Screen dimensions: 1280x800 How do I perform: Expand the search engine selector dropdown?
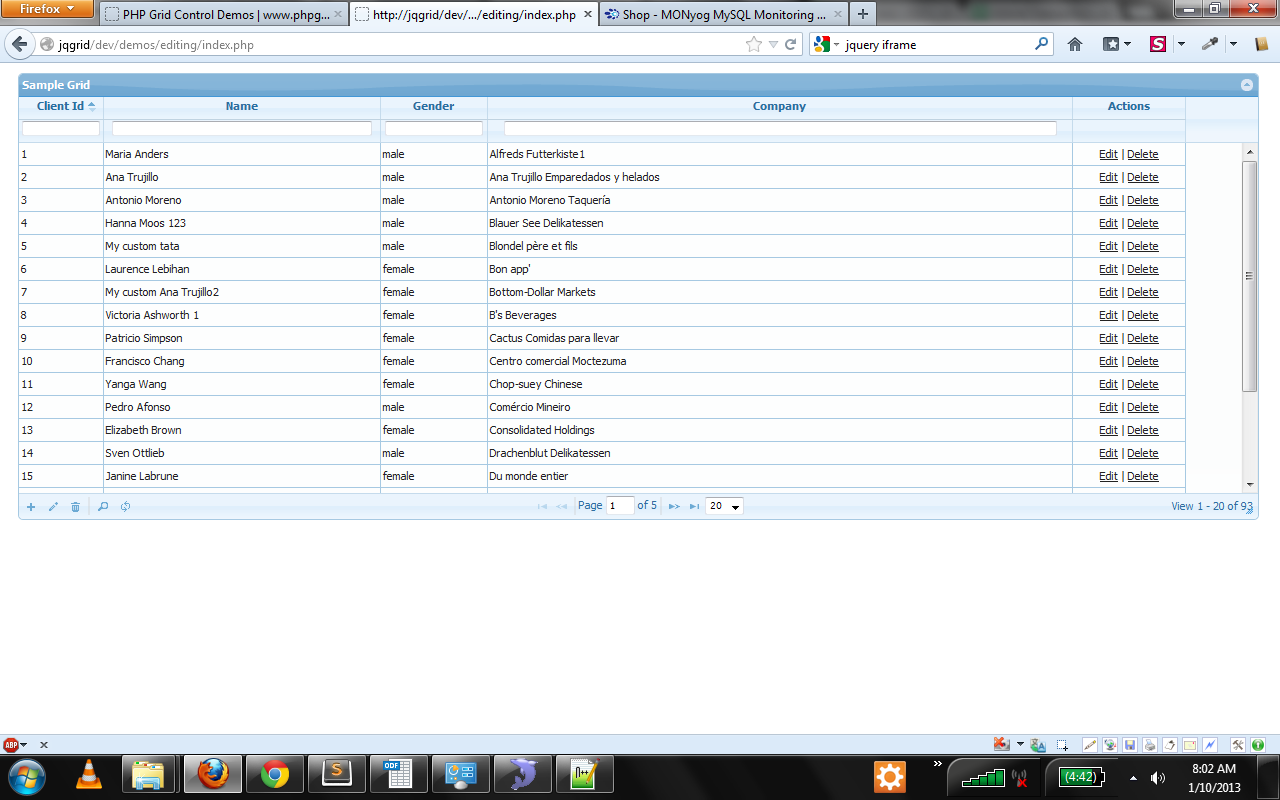(x=826, y=44)
